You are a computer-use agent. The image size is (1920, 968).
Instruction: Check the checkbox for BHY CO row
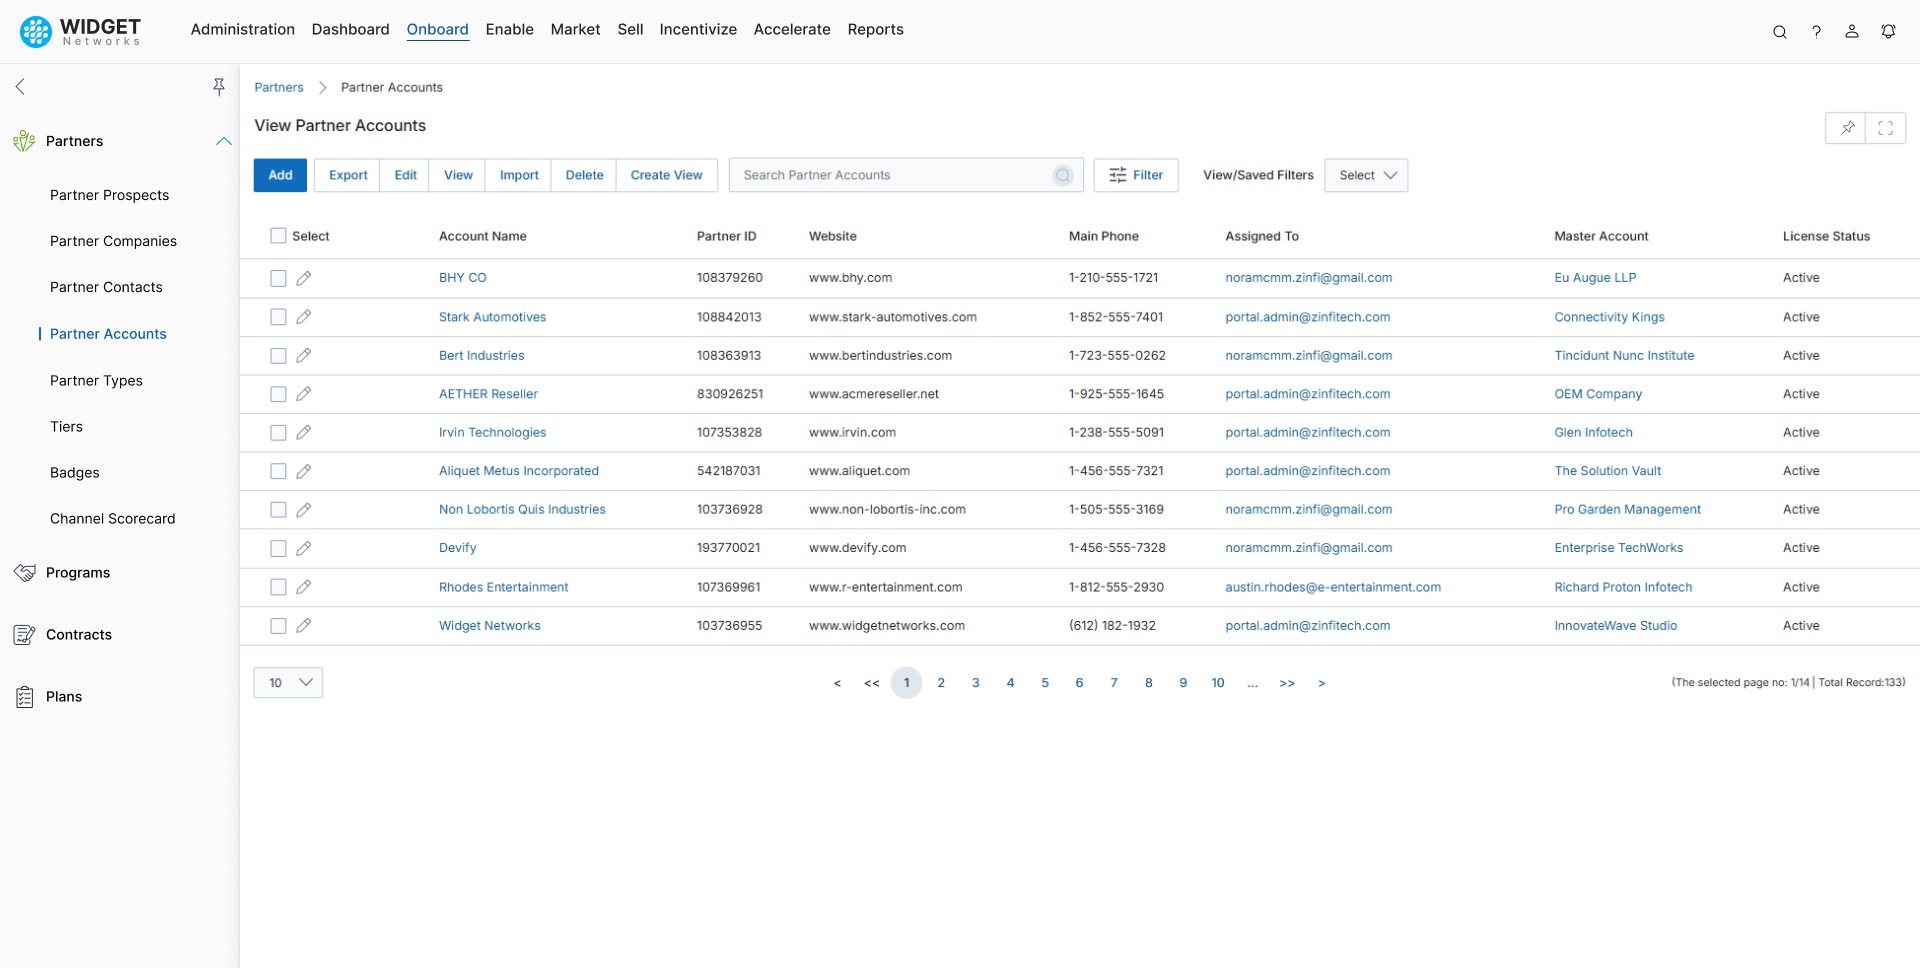click(277, 278)
